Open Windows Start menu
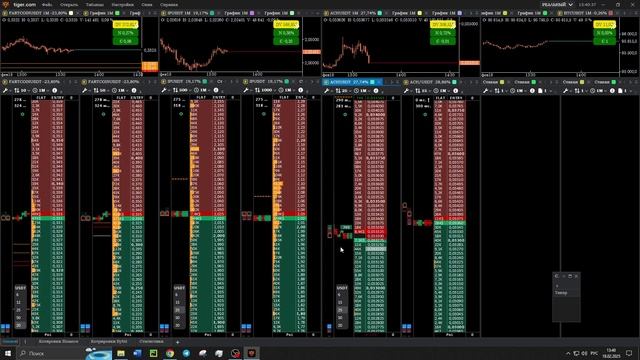The height and width of the screenshot is (360, 640). click(x=7, y=353)
